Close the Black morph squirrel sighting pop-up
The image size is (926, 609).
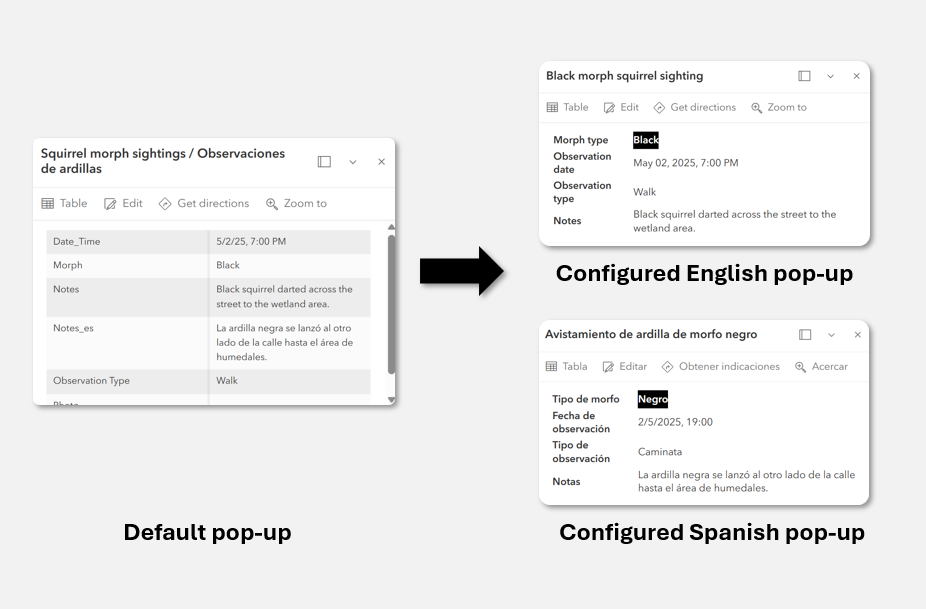pos(856,76)
